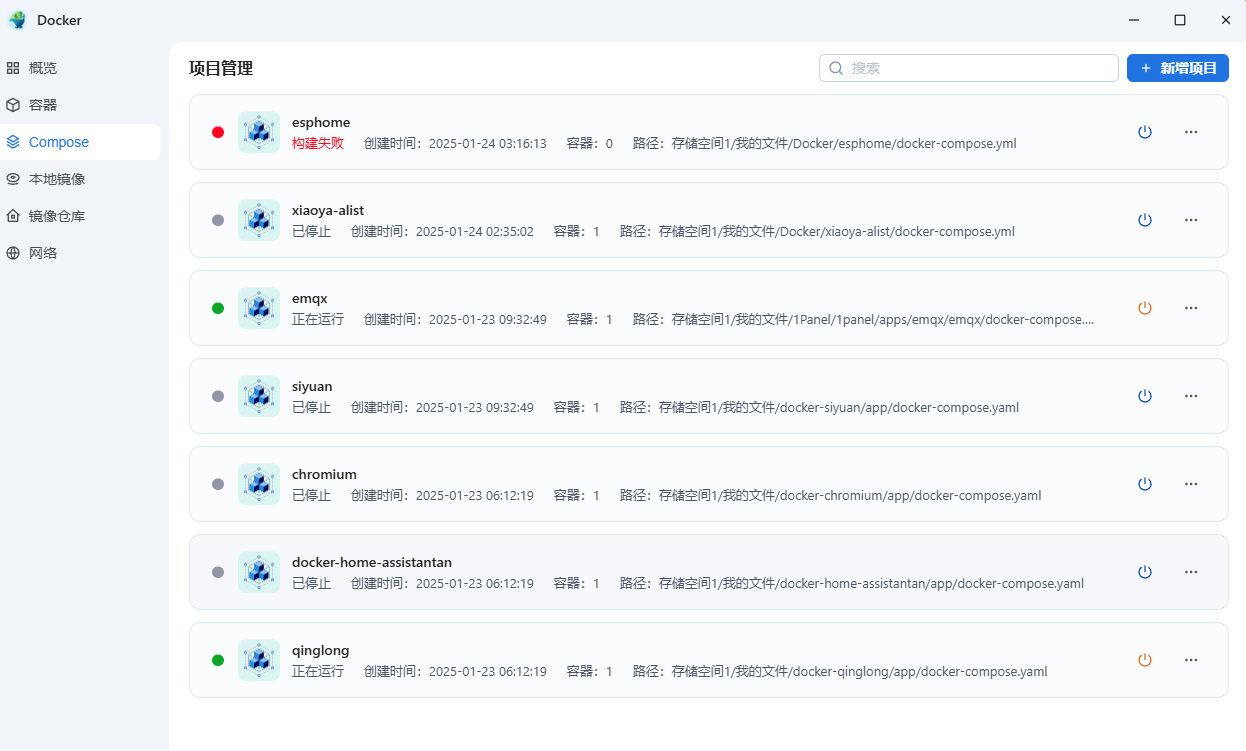Open more options menu for esphome
Image resolution: width=1246 pixels, height=751 pixels.
pos(1191,132)
